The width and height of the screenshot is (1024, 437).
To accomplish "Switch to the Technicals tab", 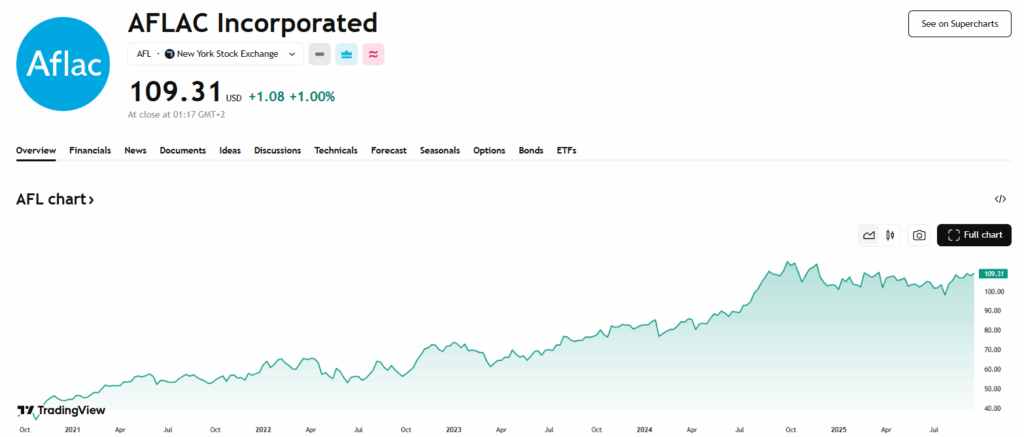I will tap(335, 150).
